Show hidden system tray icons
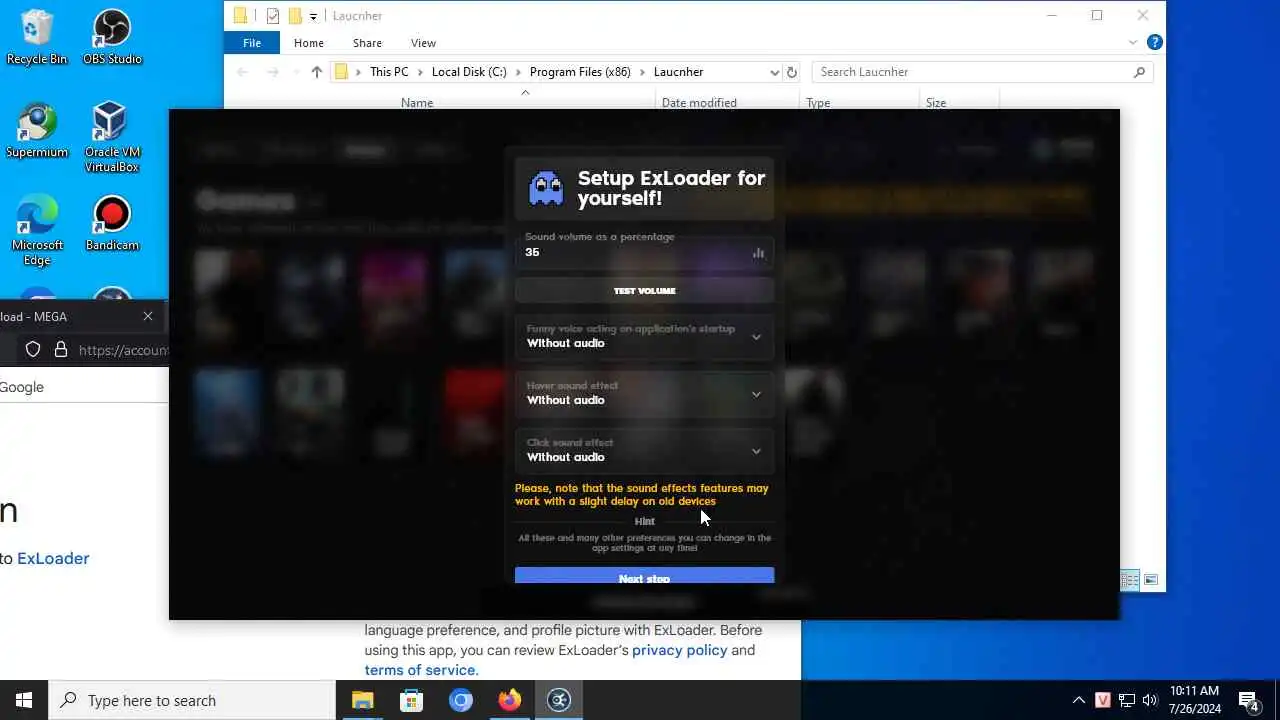The image size is (1280, 720). (1079, 700)
